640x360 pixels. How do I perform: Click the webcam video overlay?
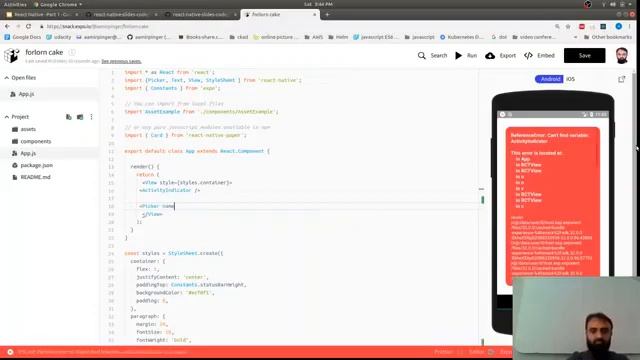click(576, 318)
